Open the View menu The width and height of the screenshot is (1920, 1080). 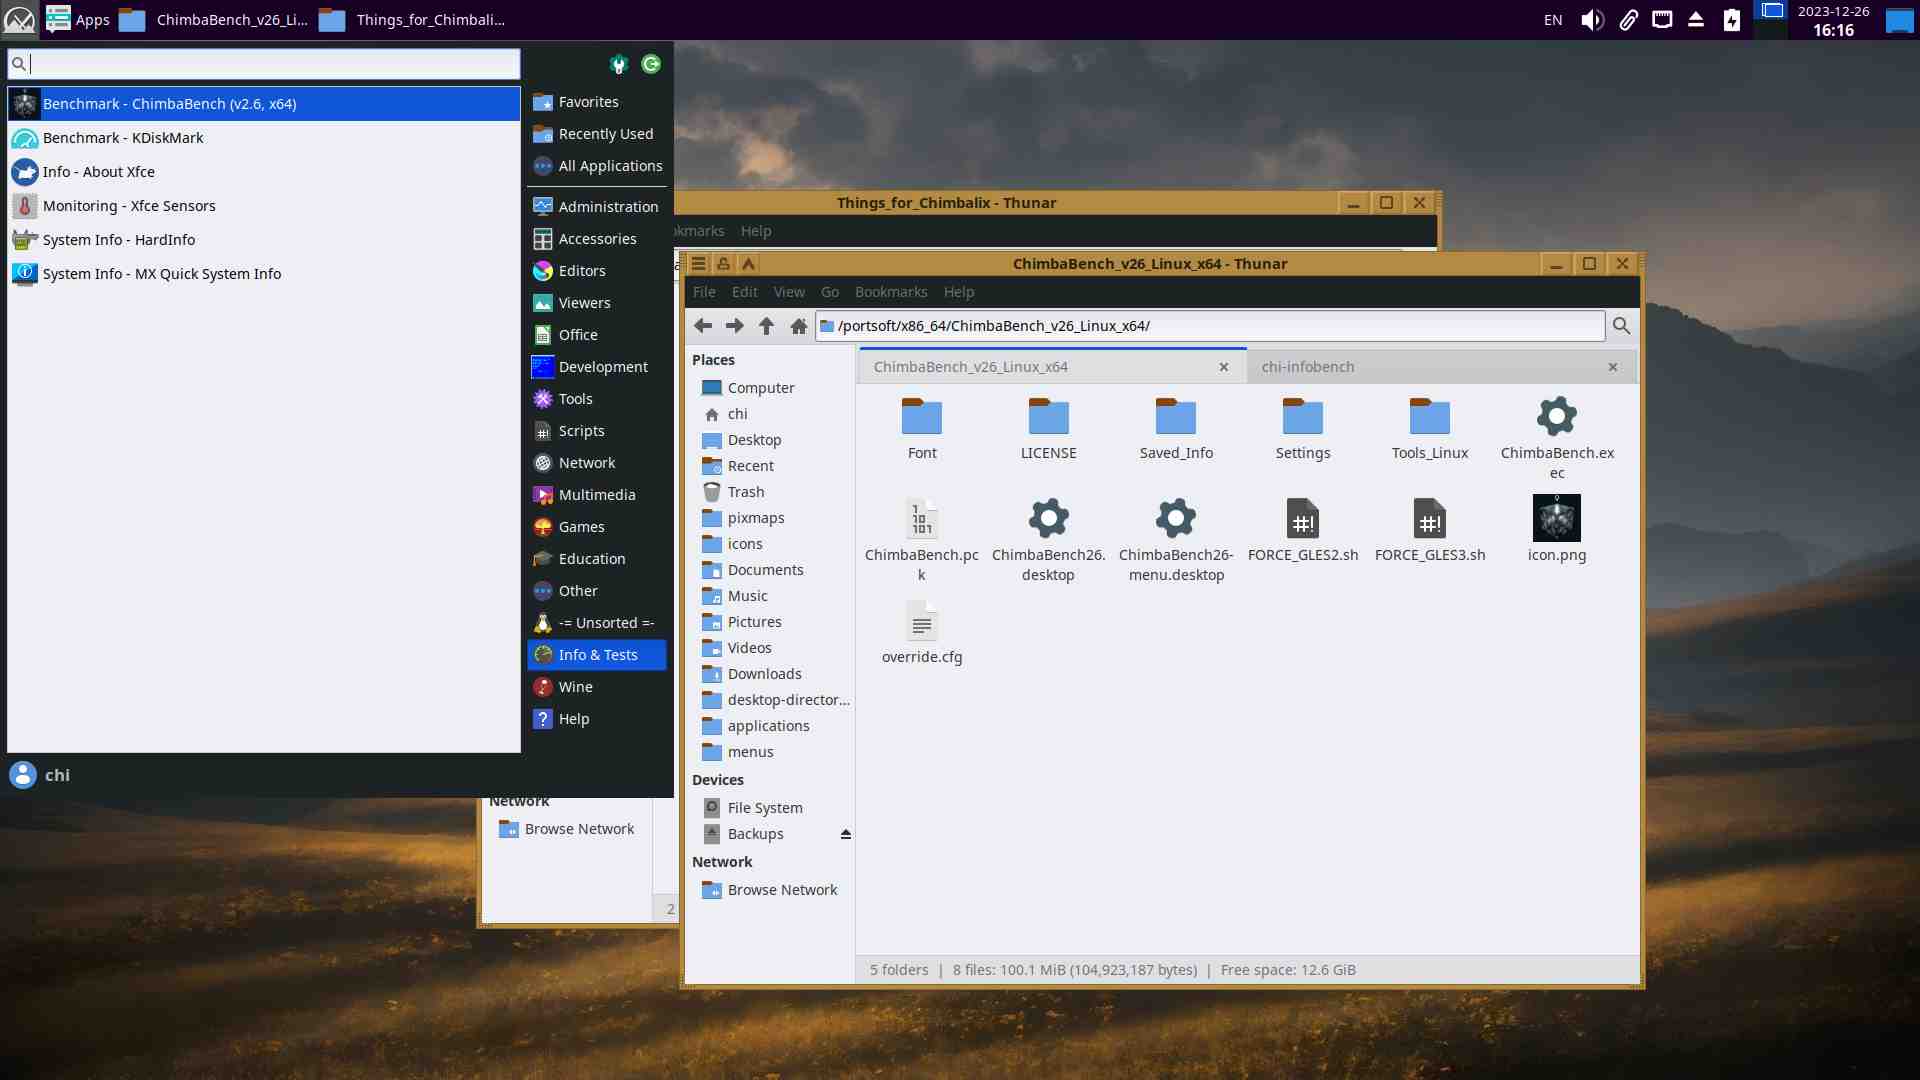click(x=788, y=292)
